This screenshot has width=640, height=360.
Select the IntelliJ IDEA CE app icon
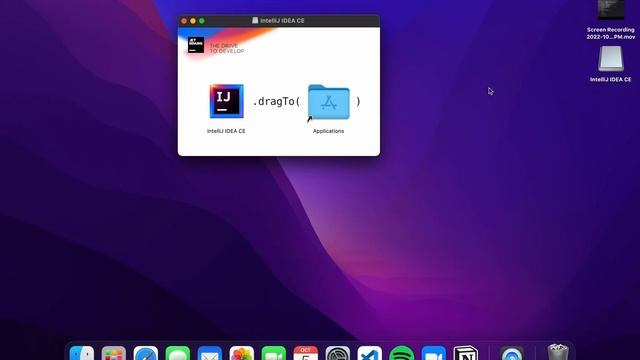coord(227,101)
